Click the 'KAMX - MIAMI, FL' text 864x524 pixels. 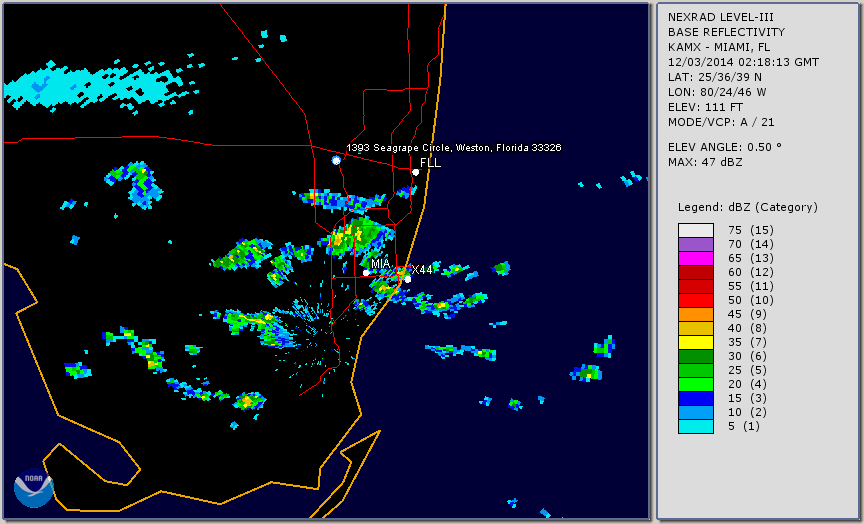coord(719,47)
